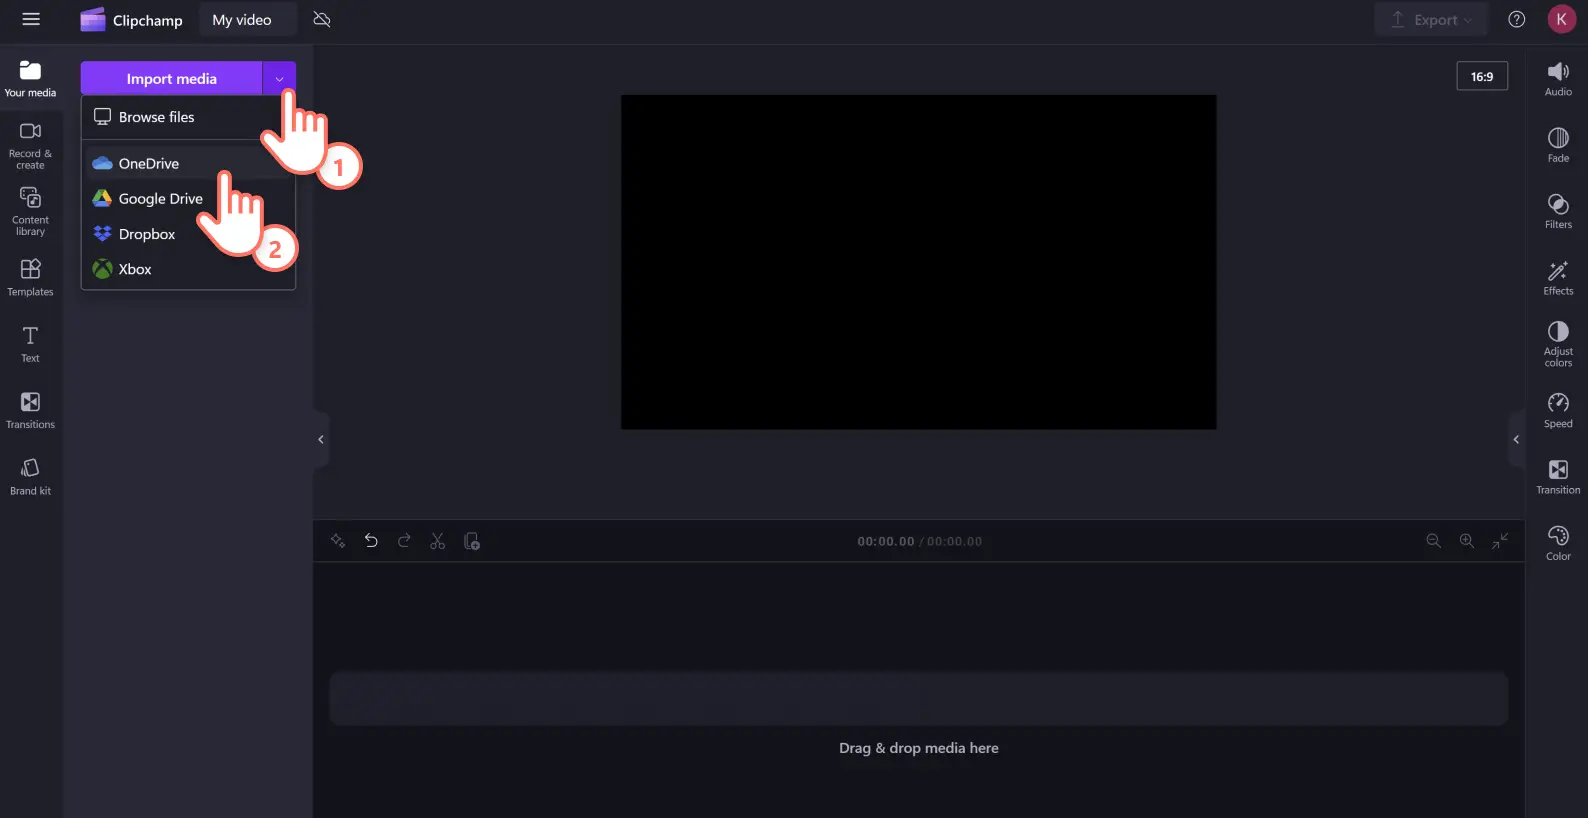Click the duplicate clip icon

472,541
